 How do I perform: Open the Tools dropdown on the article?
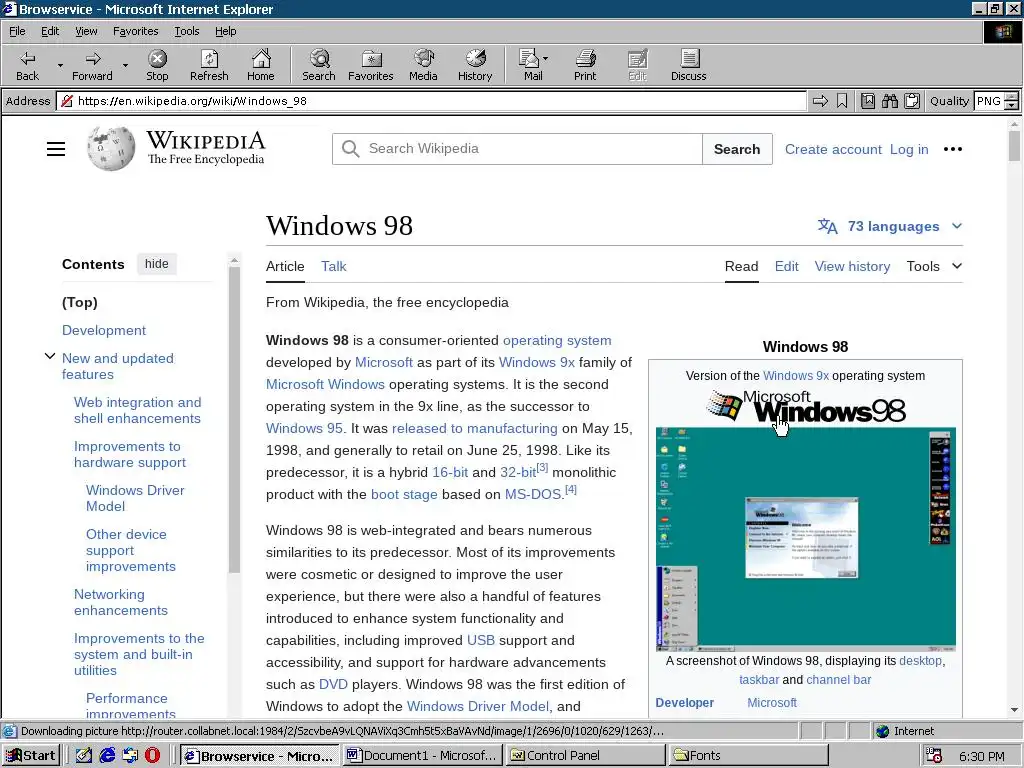934,266
